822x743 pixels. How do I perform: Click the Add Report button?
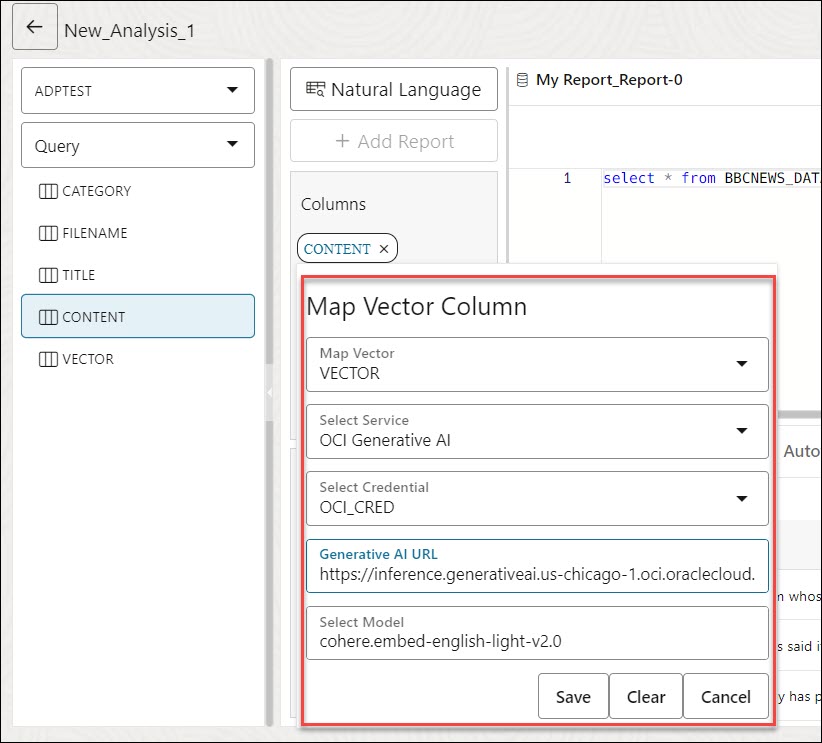click(393, 140)
